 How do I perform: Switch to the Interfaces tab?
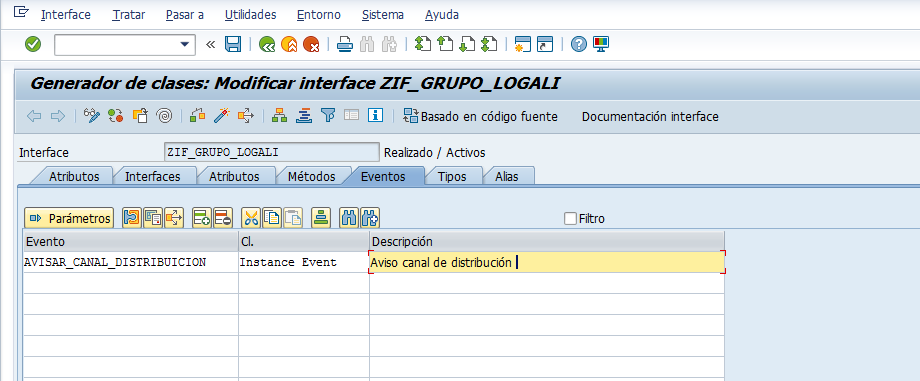153,176
